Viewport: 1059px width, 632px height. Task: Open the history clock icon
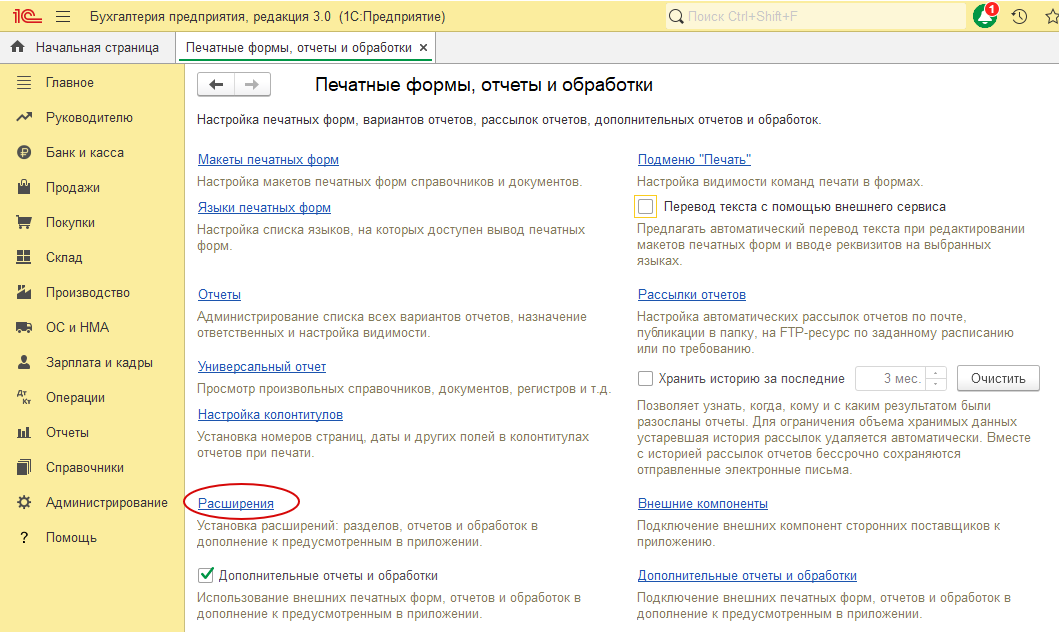[1017, 16]
